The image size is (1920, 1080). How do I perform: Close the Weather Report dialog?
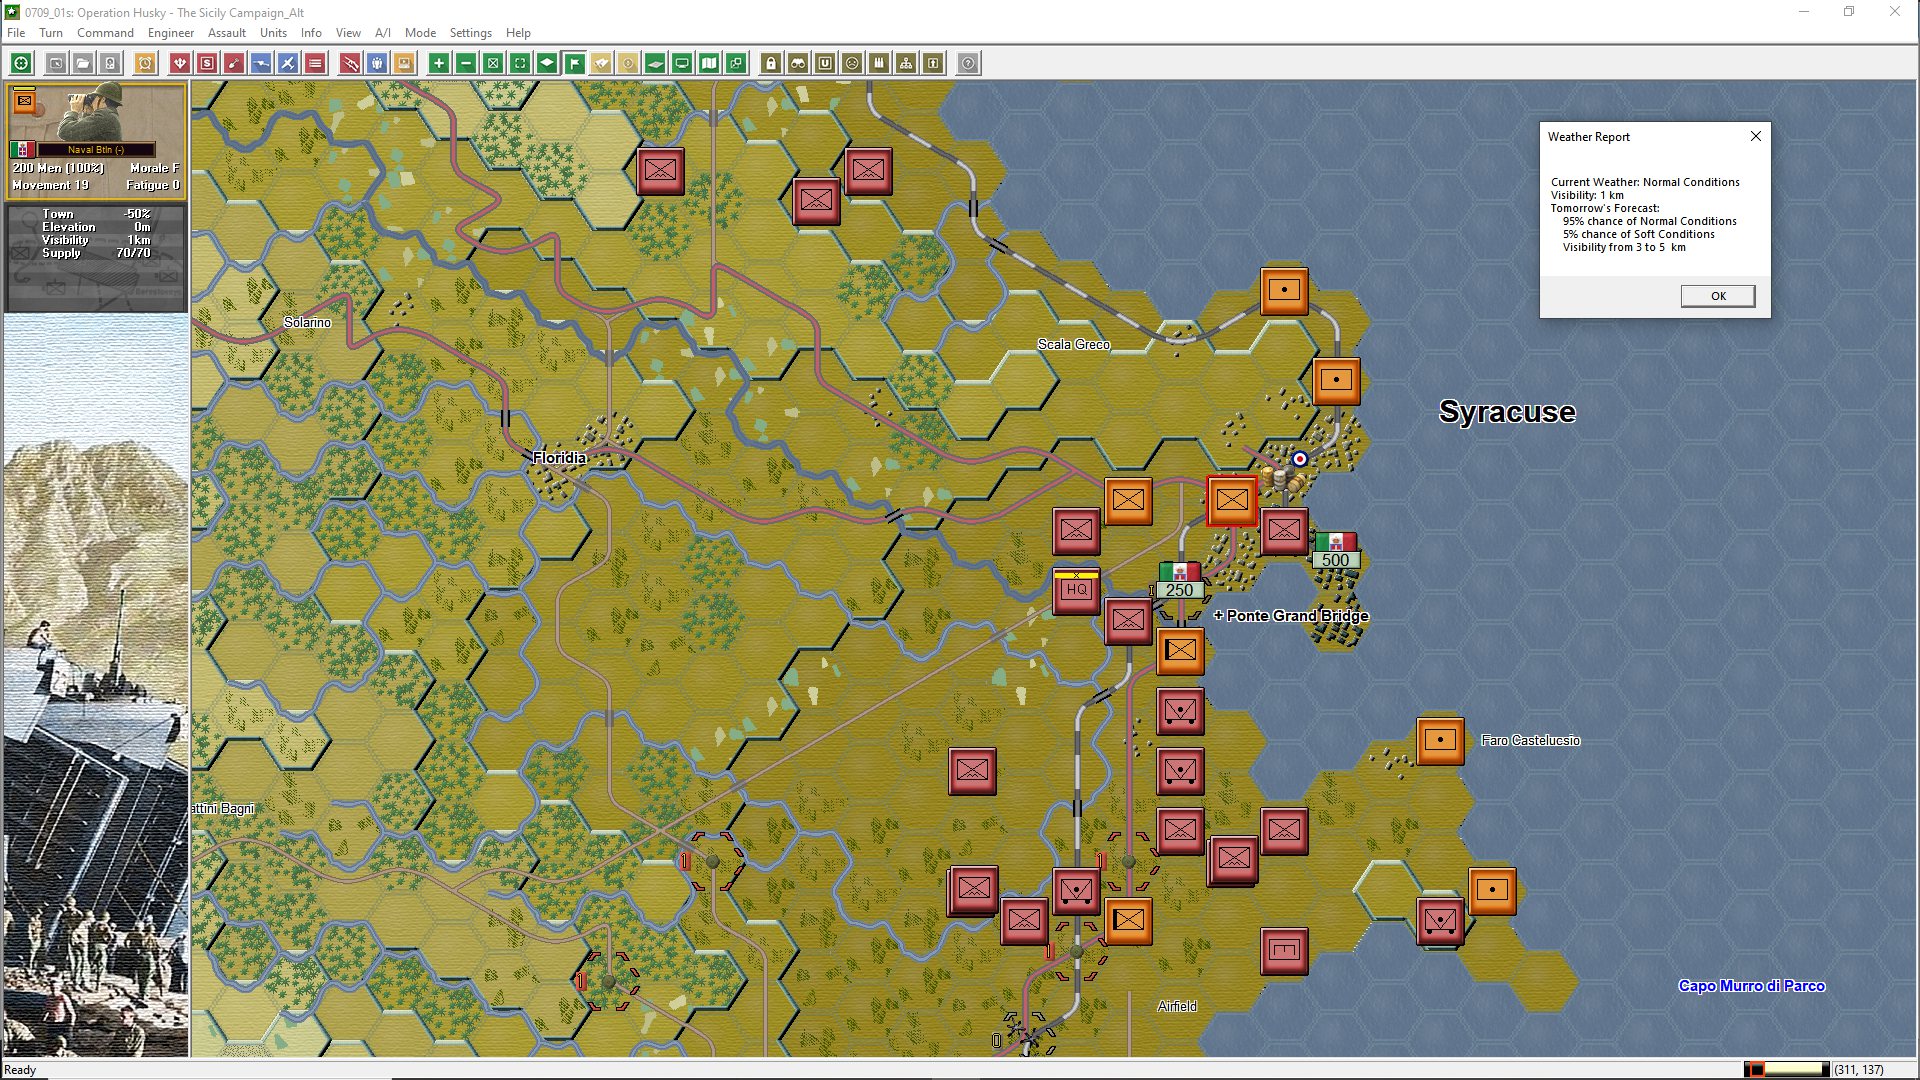coord(1756,136)
